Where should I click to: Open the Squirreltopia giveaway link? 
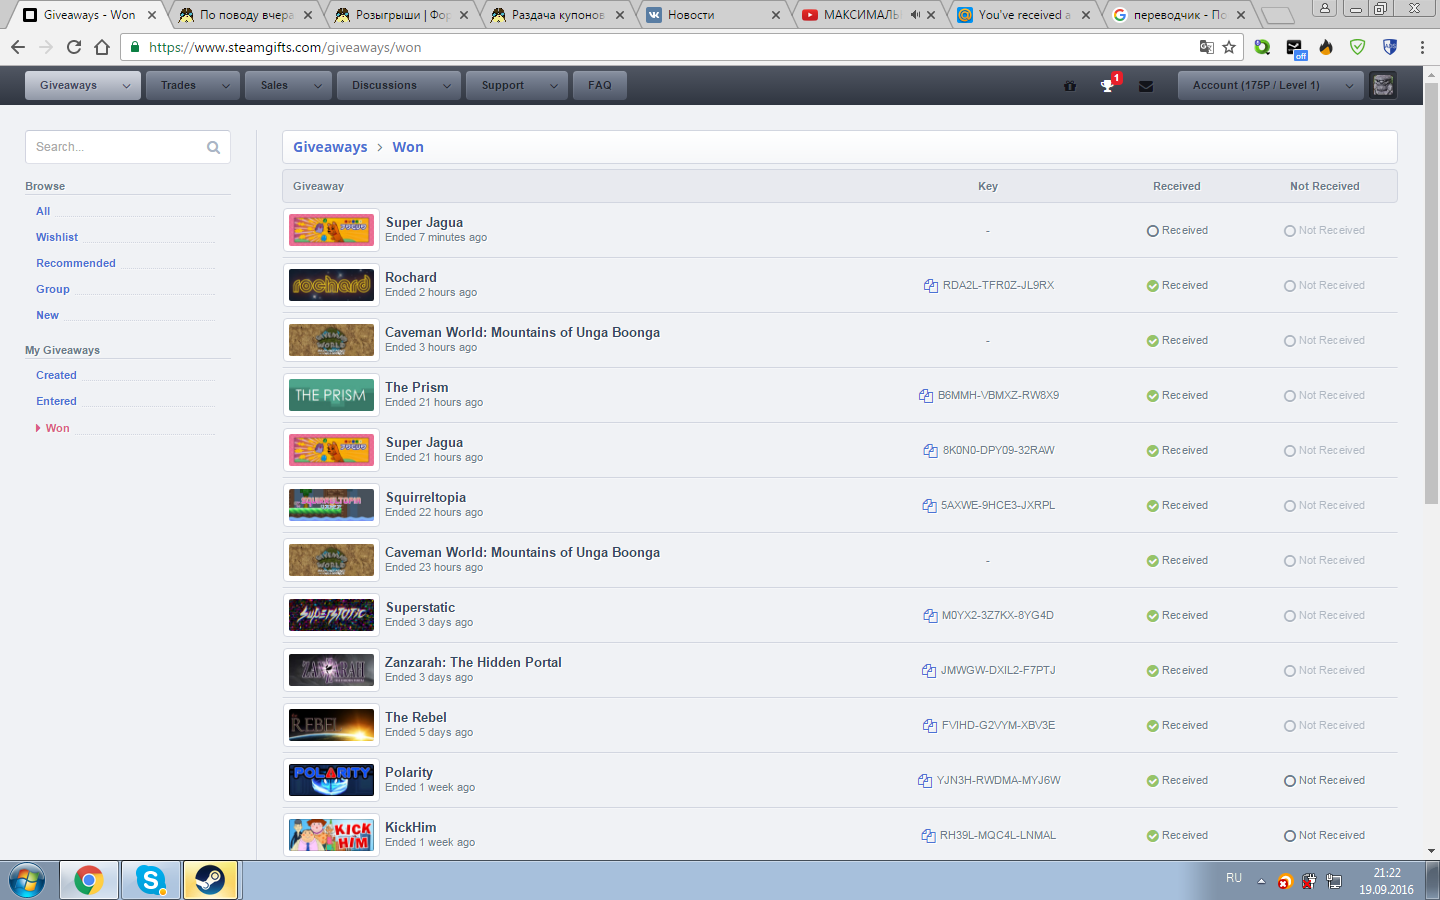point(426,498)
